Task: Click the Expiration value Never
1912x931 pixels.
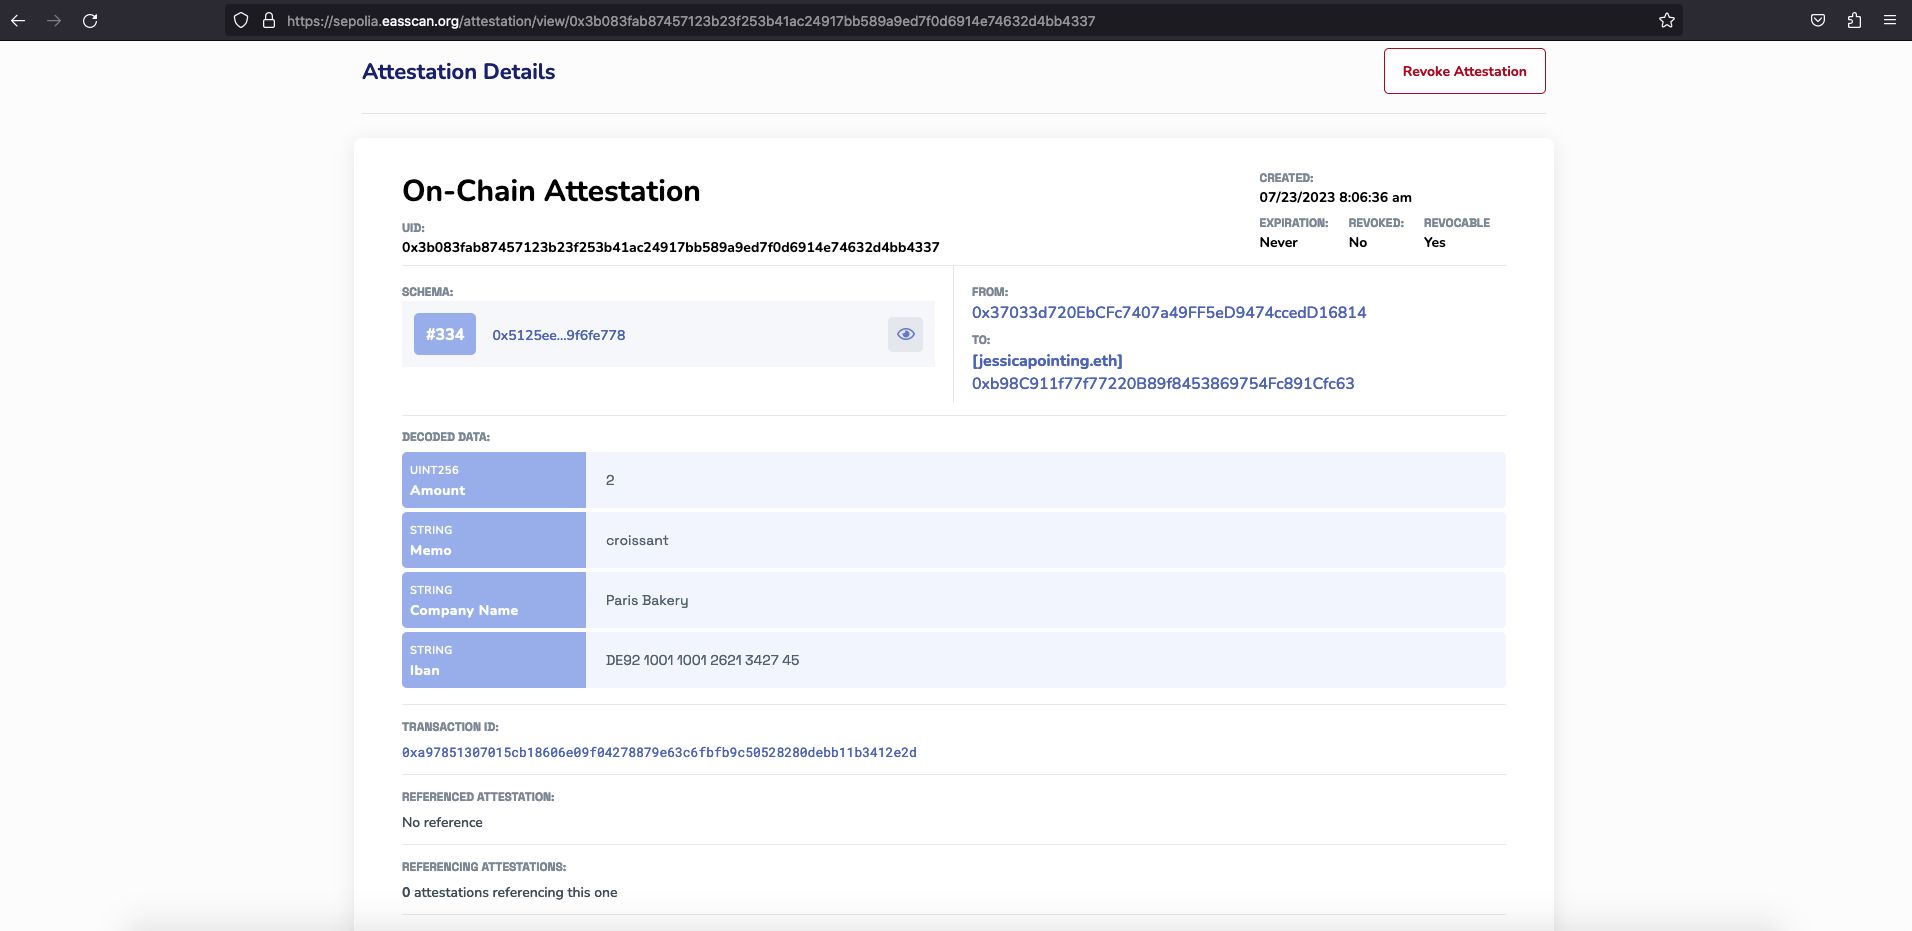Action: click(1278, 242)
